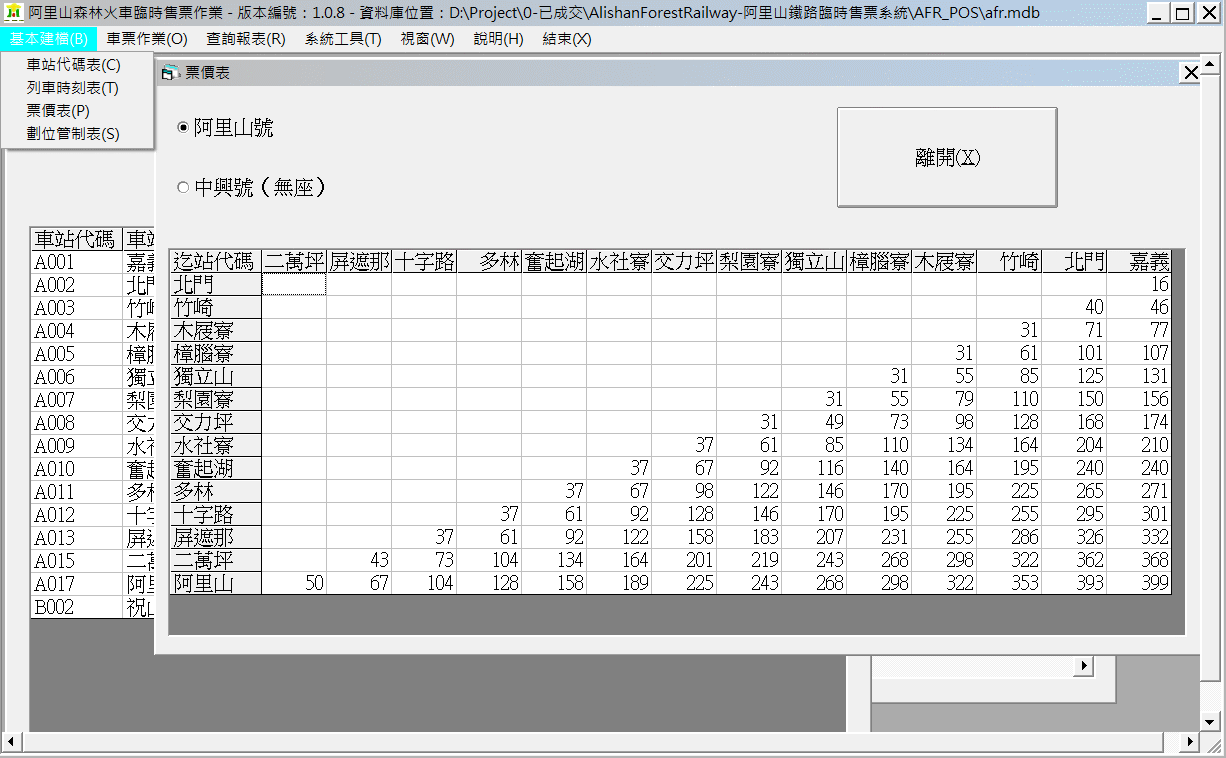Click station code A010 in the background table

pos(76,469)
